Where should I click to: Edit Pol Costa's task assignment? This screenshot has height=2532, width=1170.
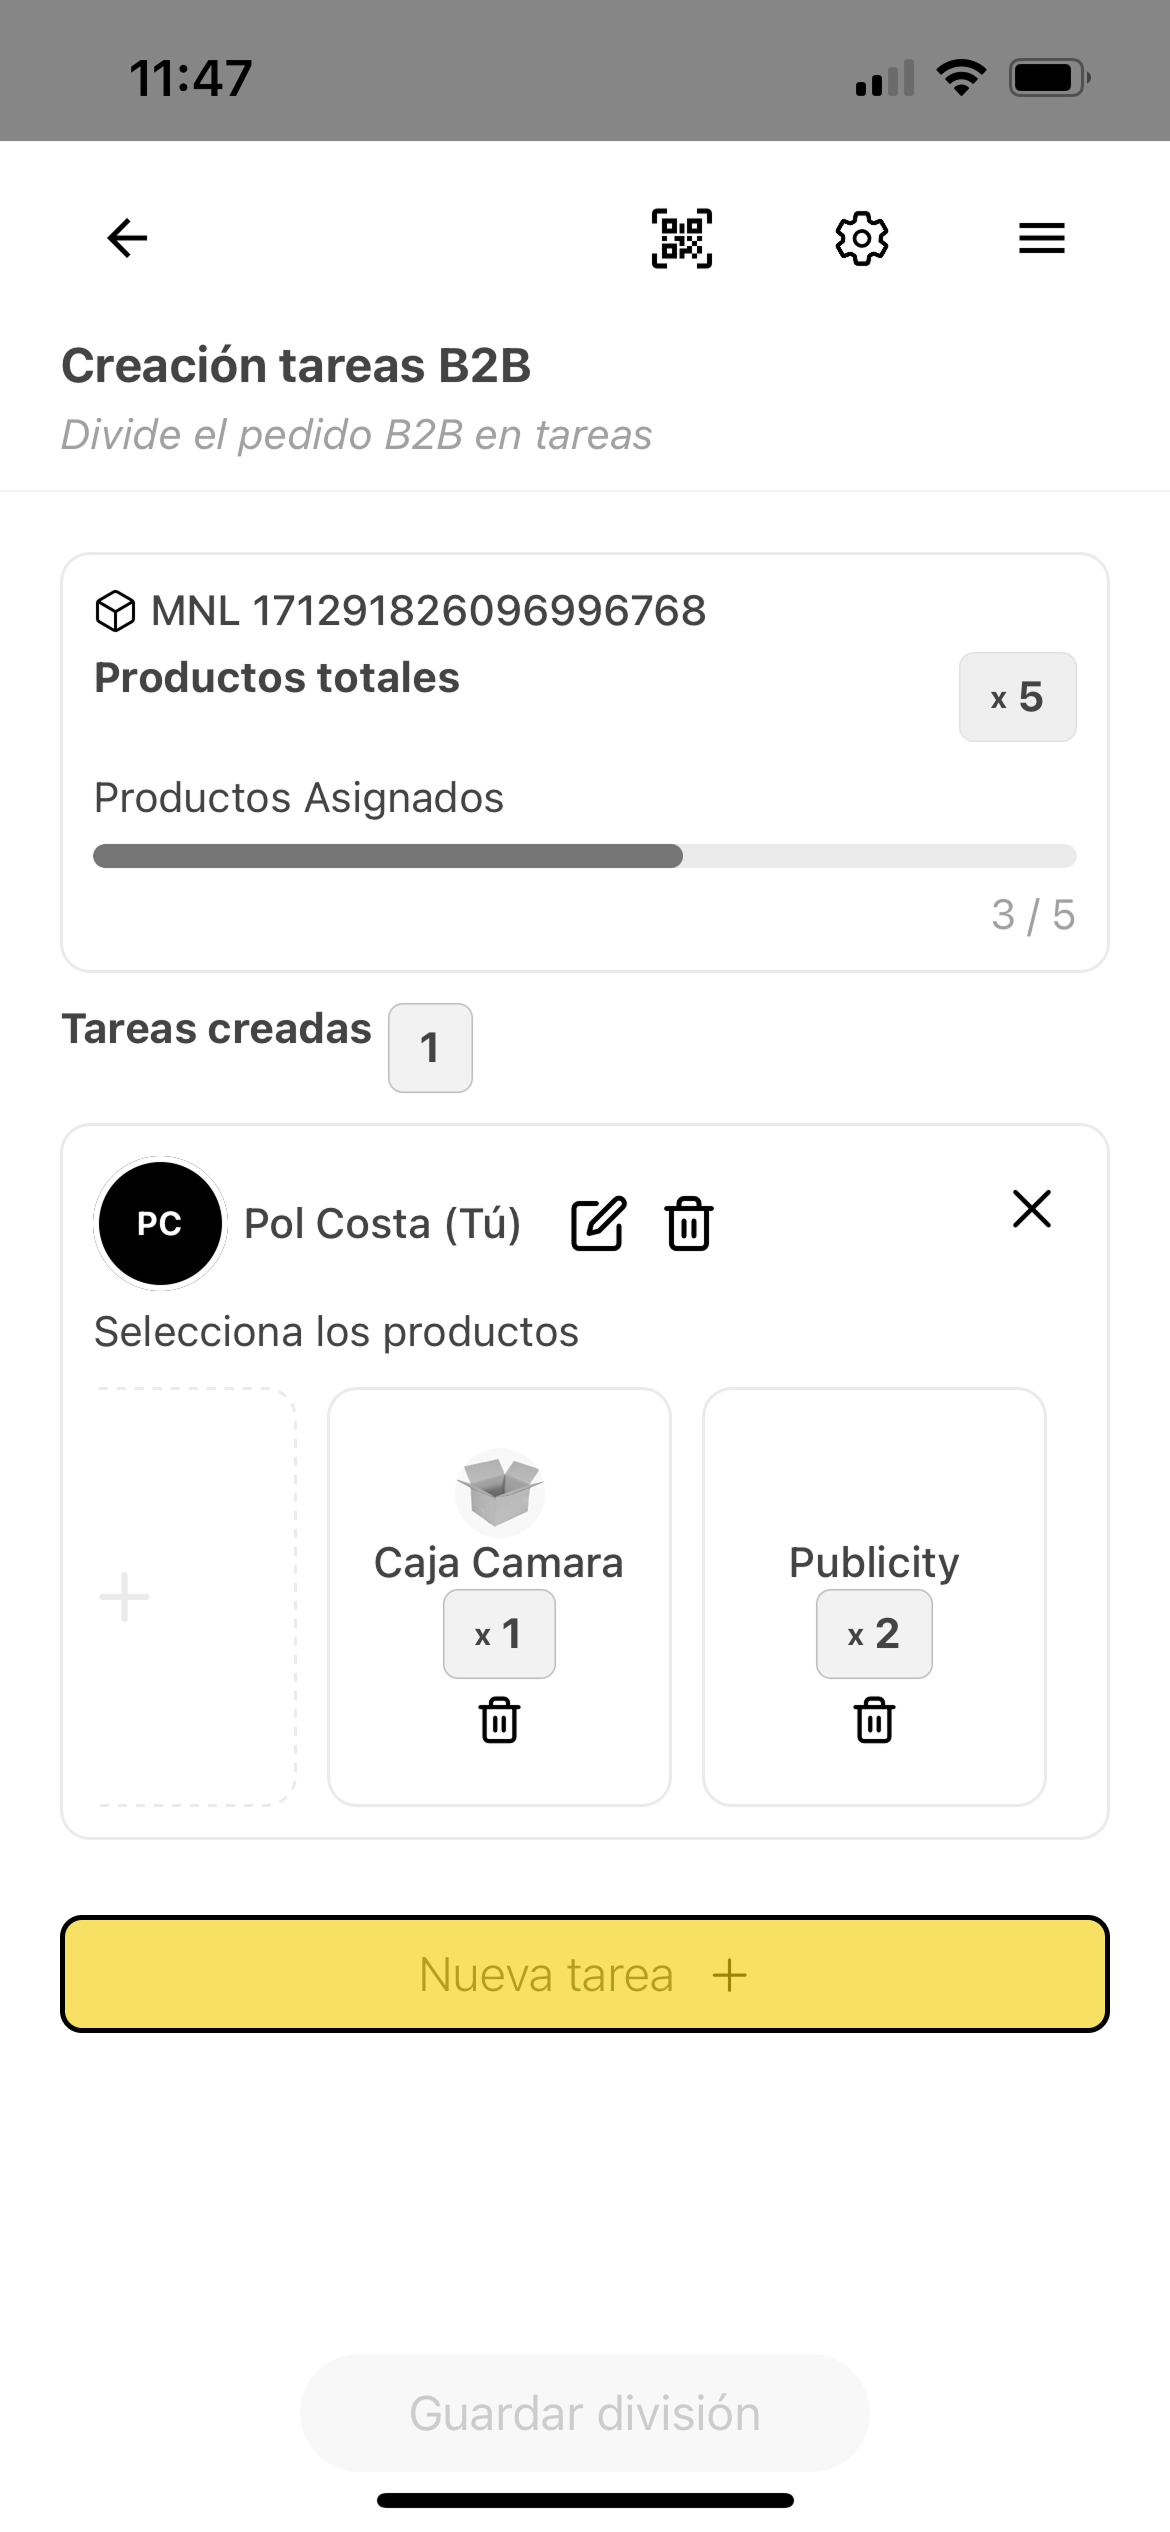(598, 1223)
